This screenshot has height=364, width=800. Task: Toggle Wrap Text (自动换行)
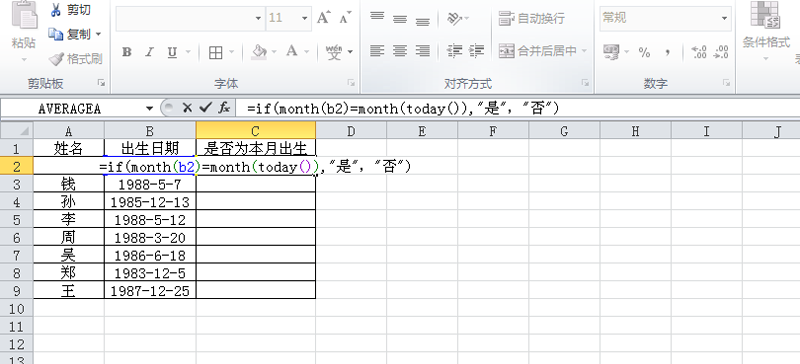pos(532,18)
